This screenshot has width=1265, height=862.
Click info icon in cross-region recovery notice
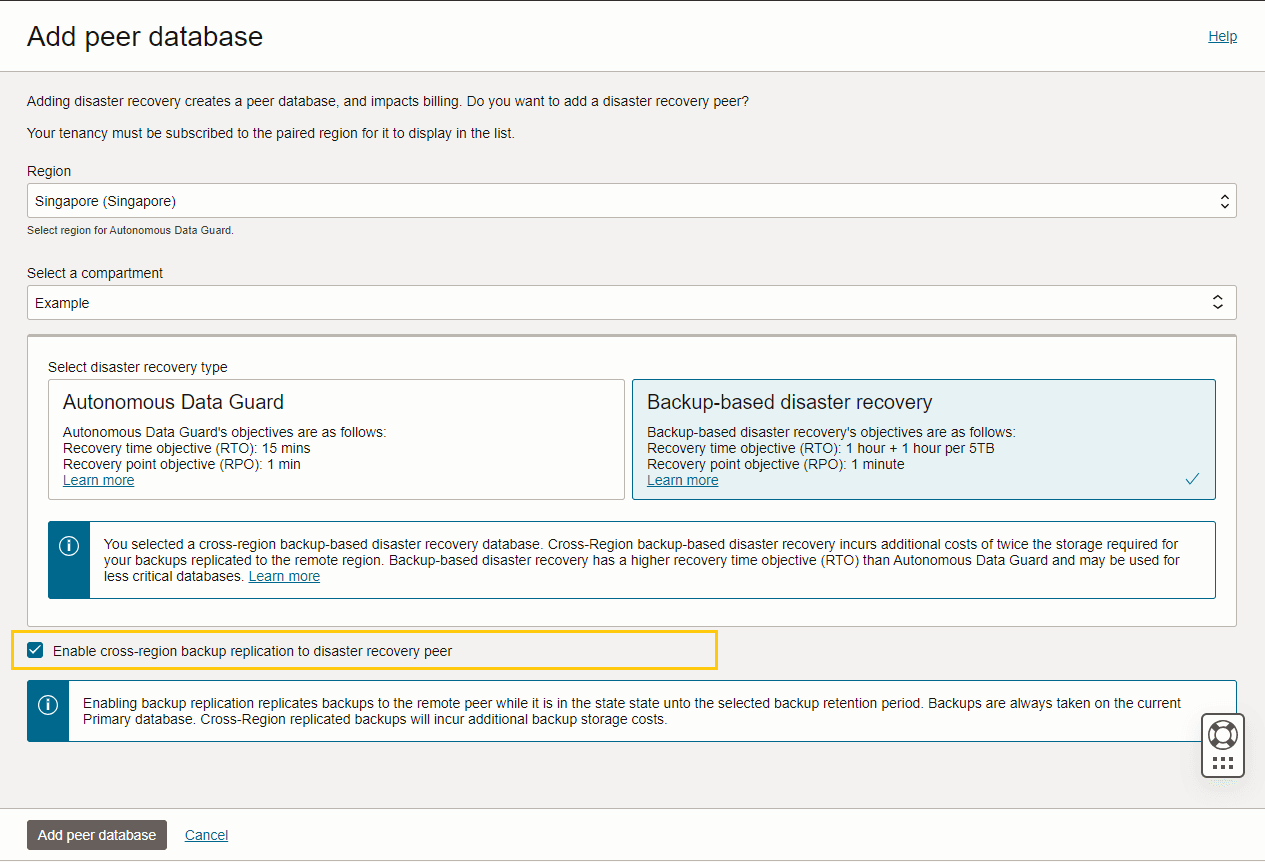point(69,546)
